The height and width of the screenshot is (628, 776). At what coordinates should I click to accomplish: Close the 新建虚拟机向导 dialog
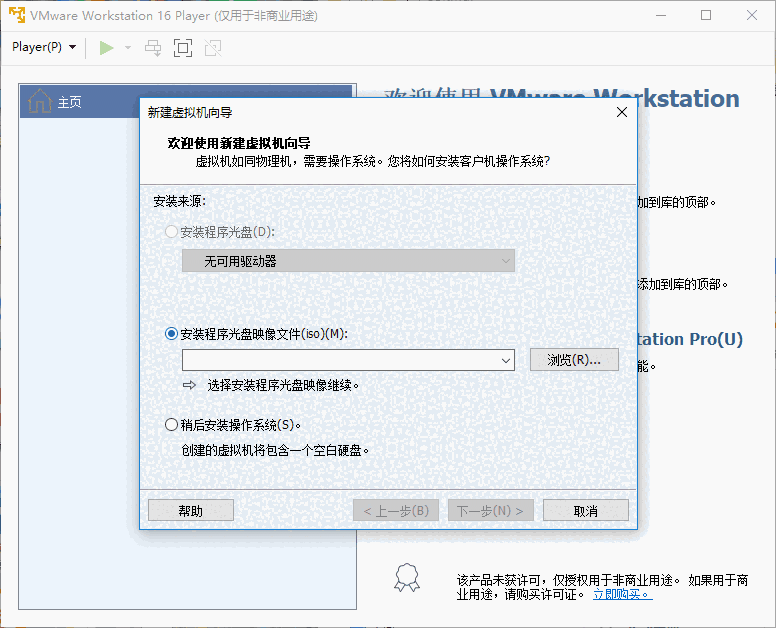pos(622,112)
